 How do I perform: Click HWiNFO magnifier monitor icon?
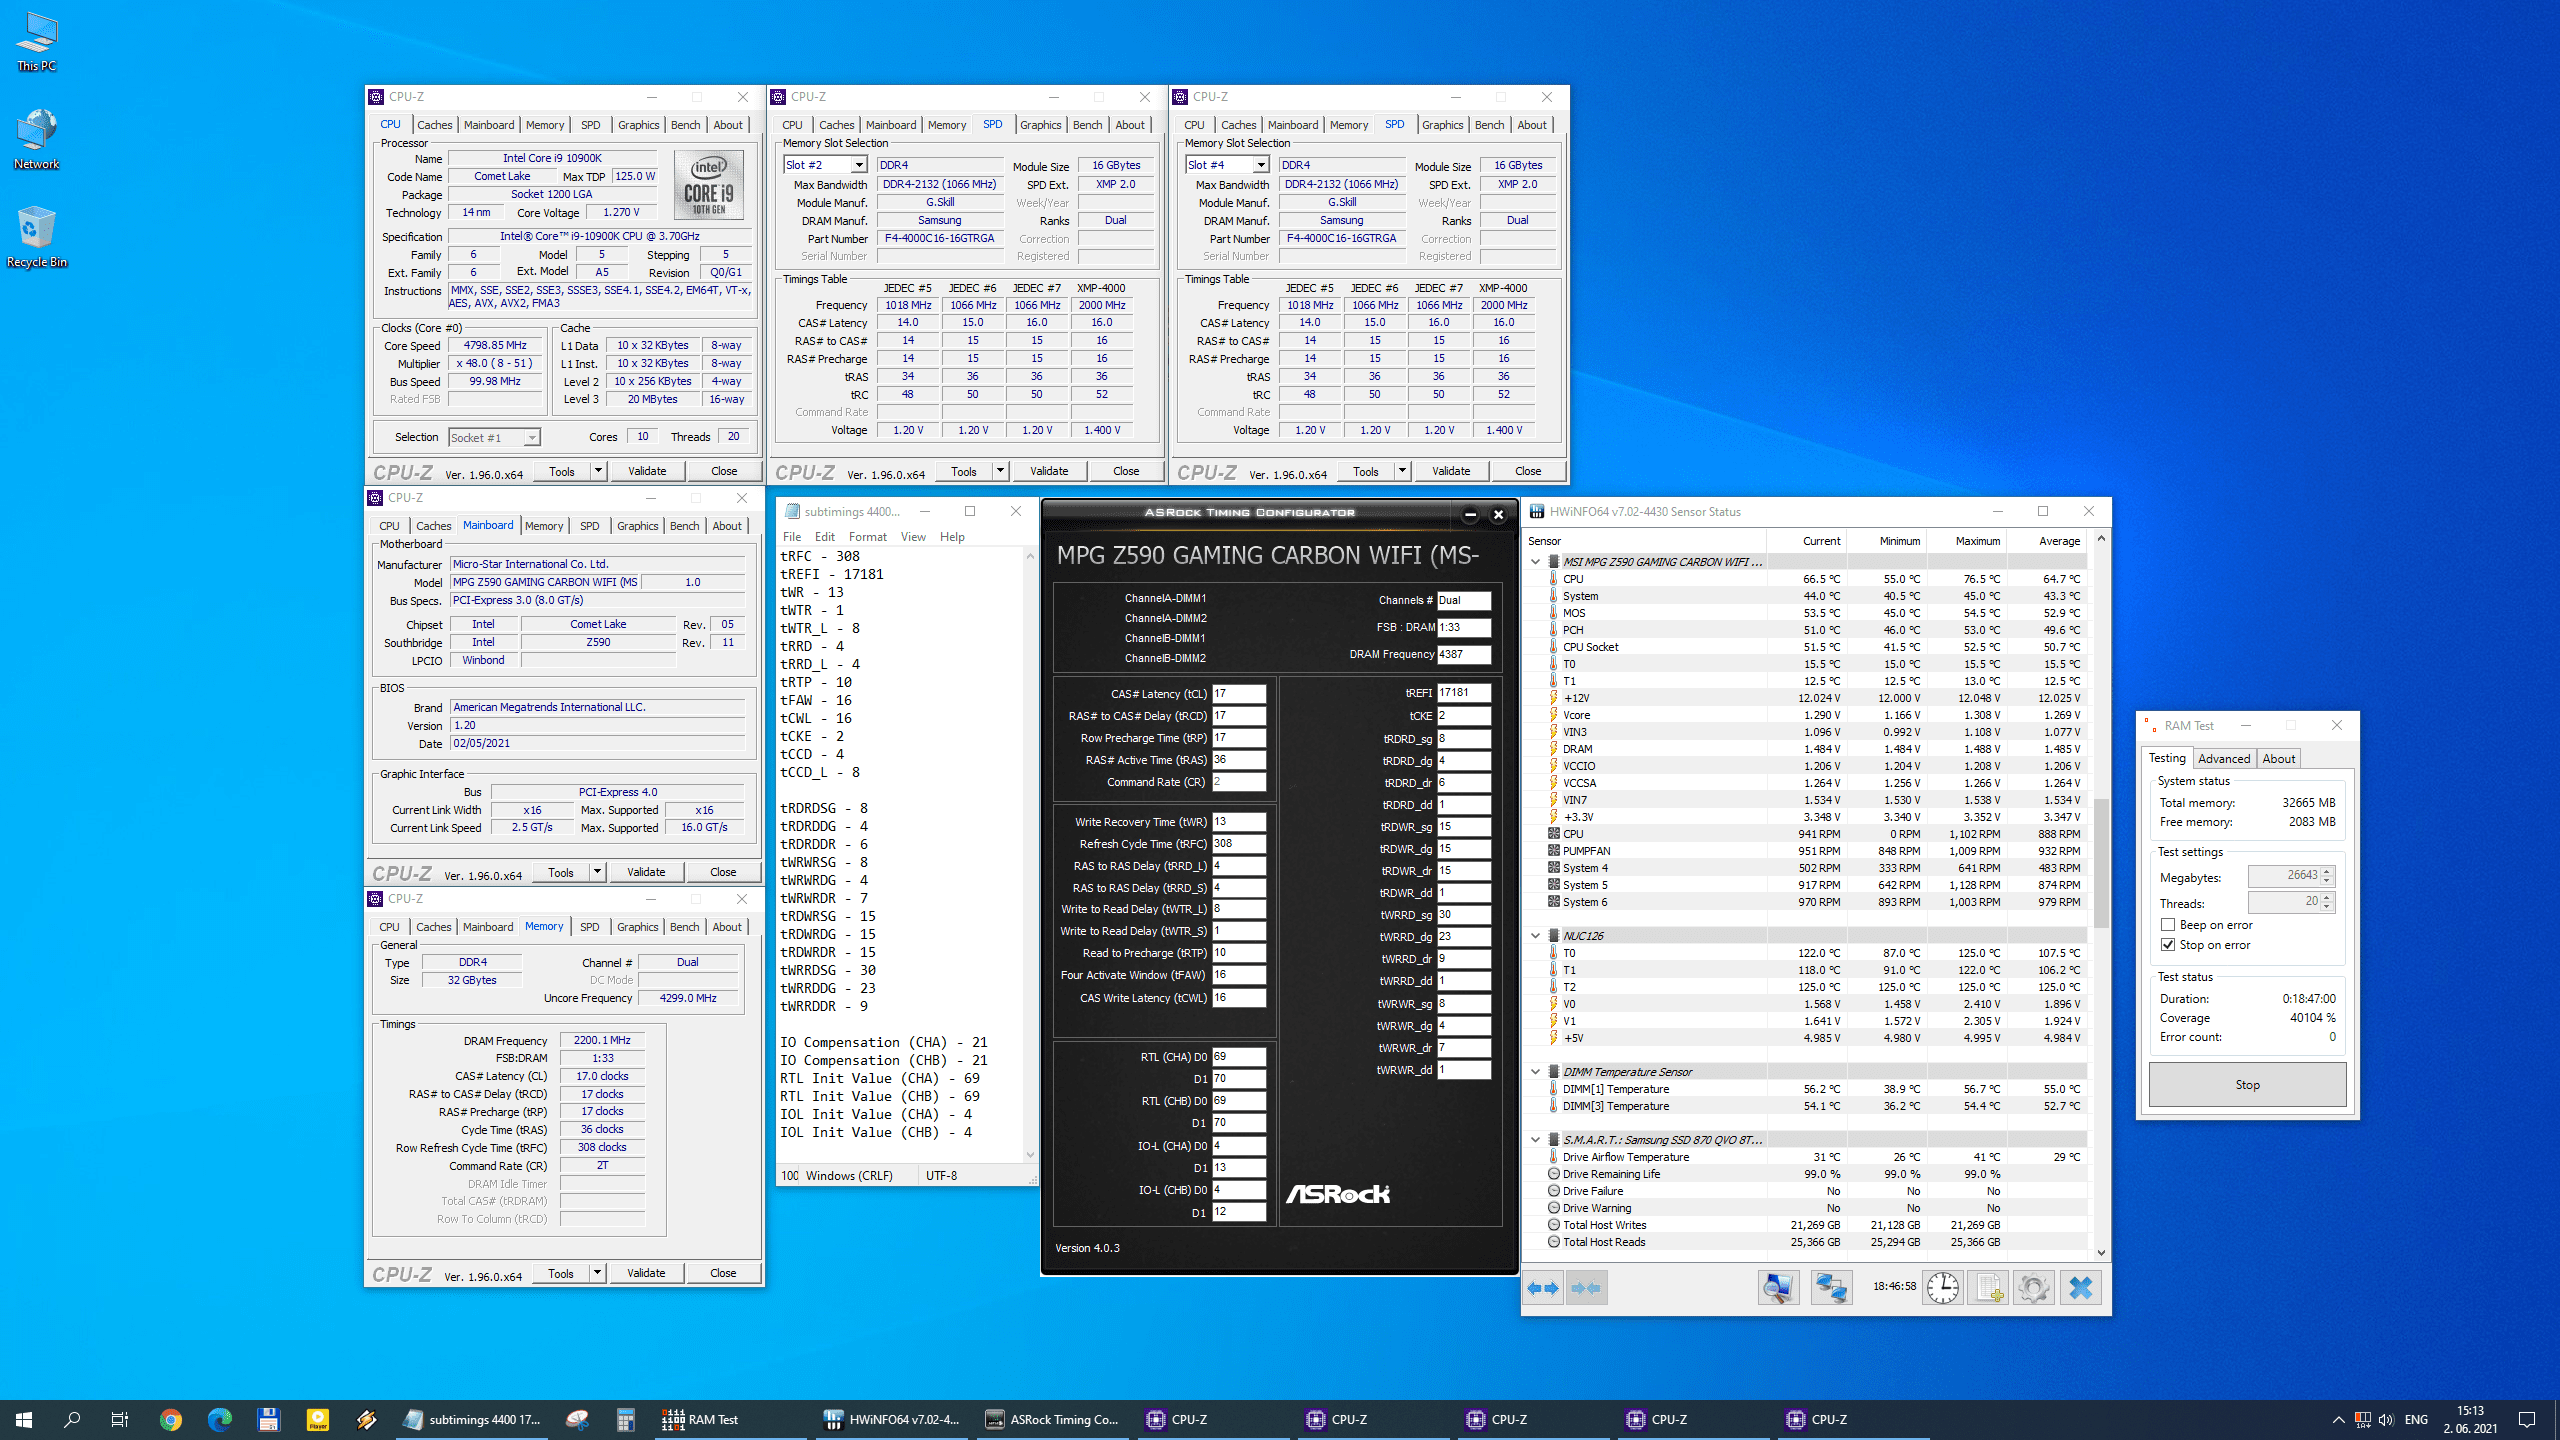point(1778,1288)
